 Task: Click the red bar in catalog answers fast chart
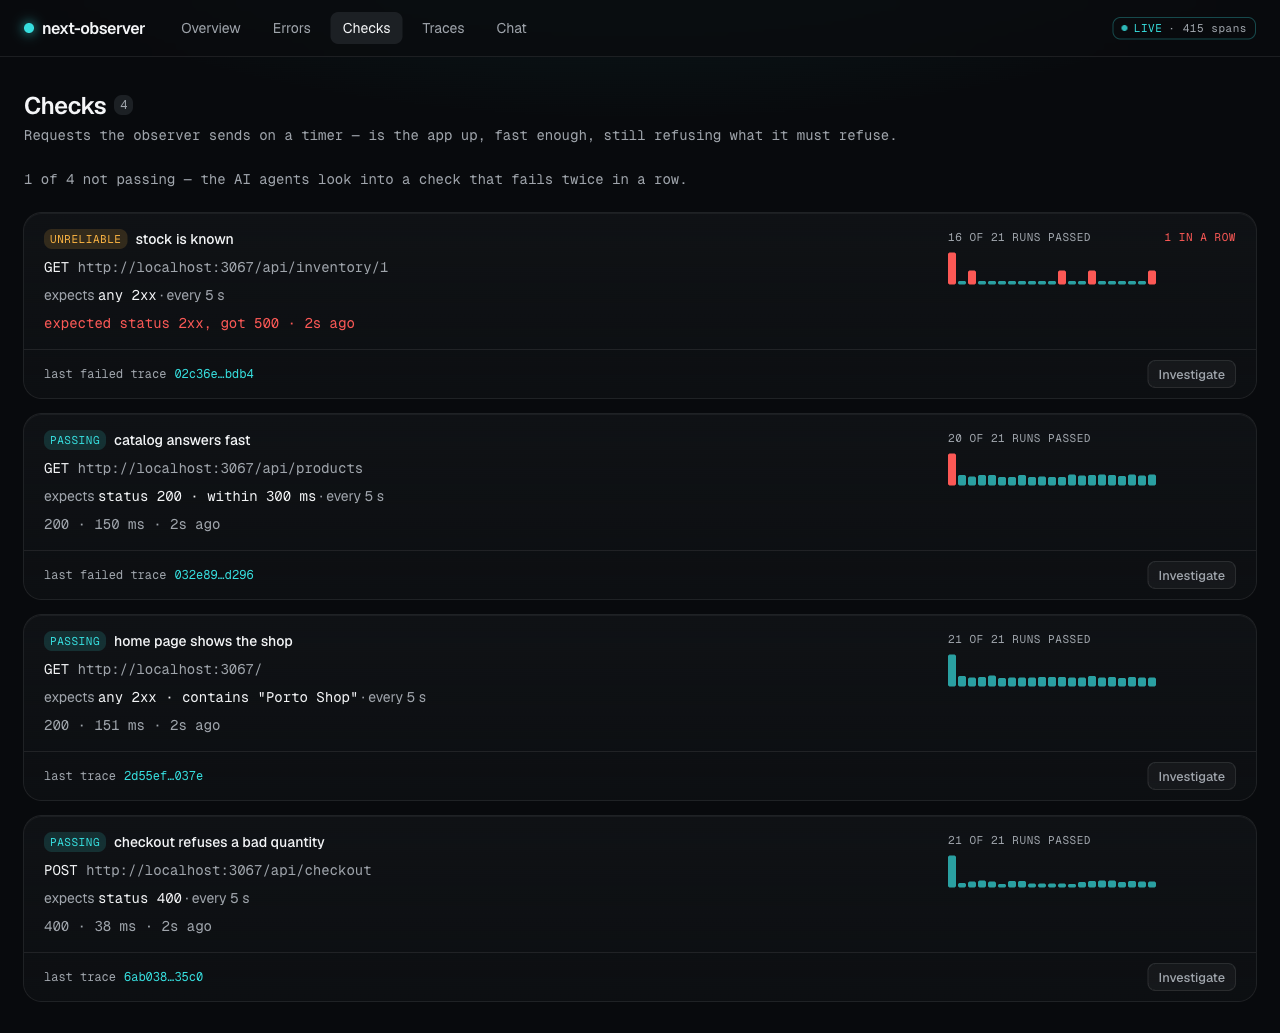coord(952,470)
